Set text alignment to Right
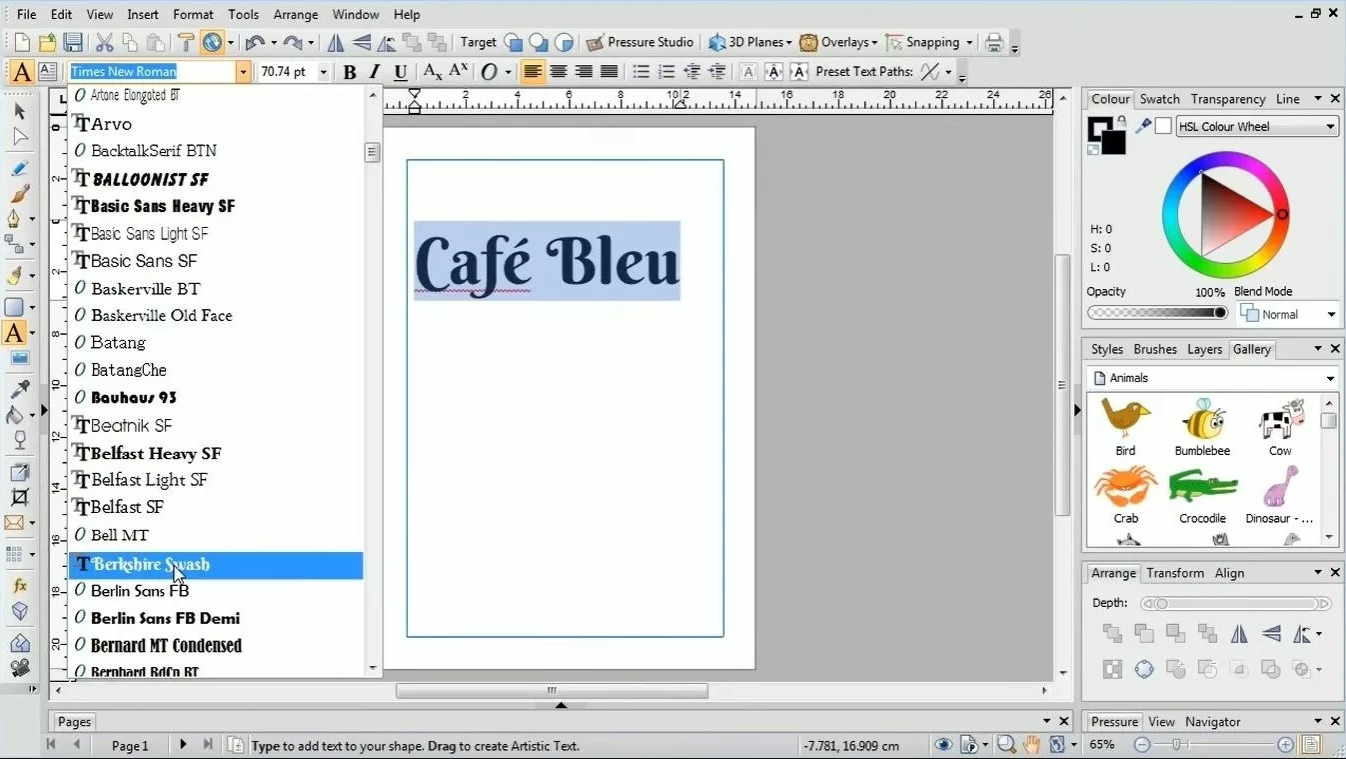 pos(583,72)
